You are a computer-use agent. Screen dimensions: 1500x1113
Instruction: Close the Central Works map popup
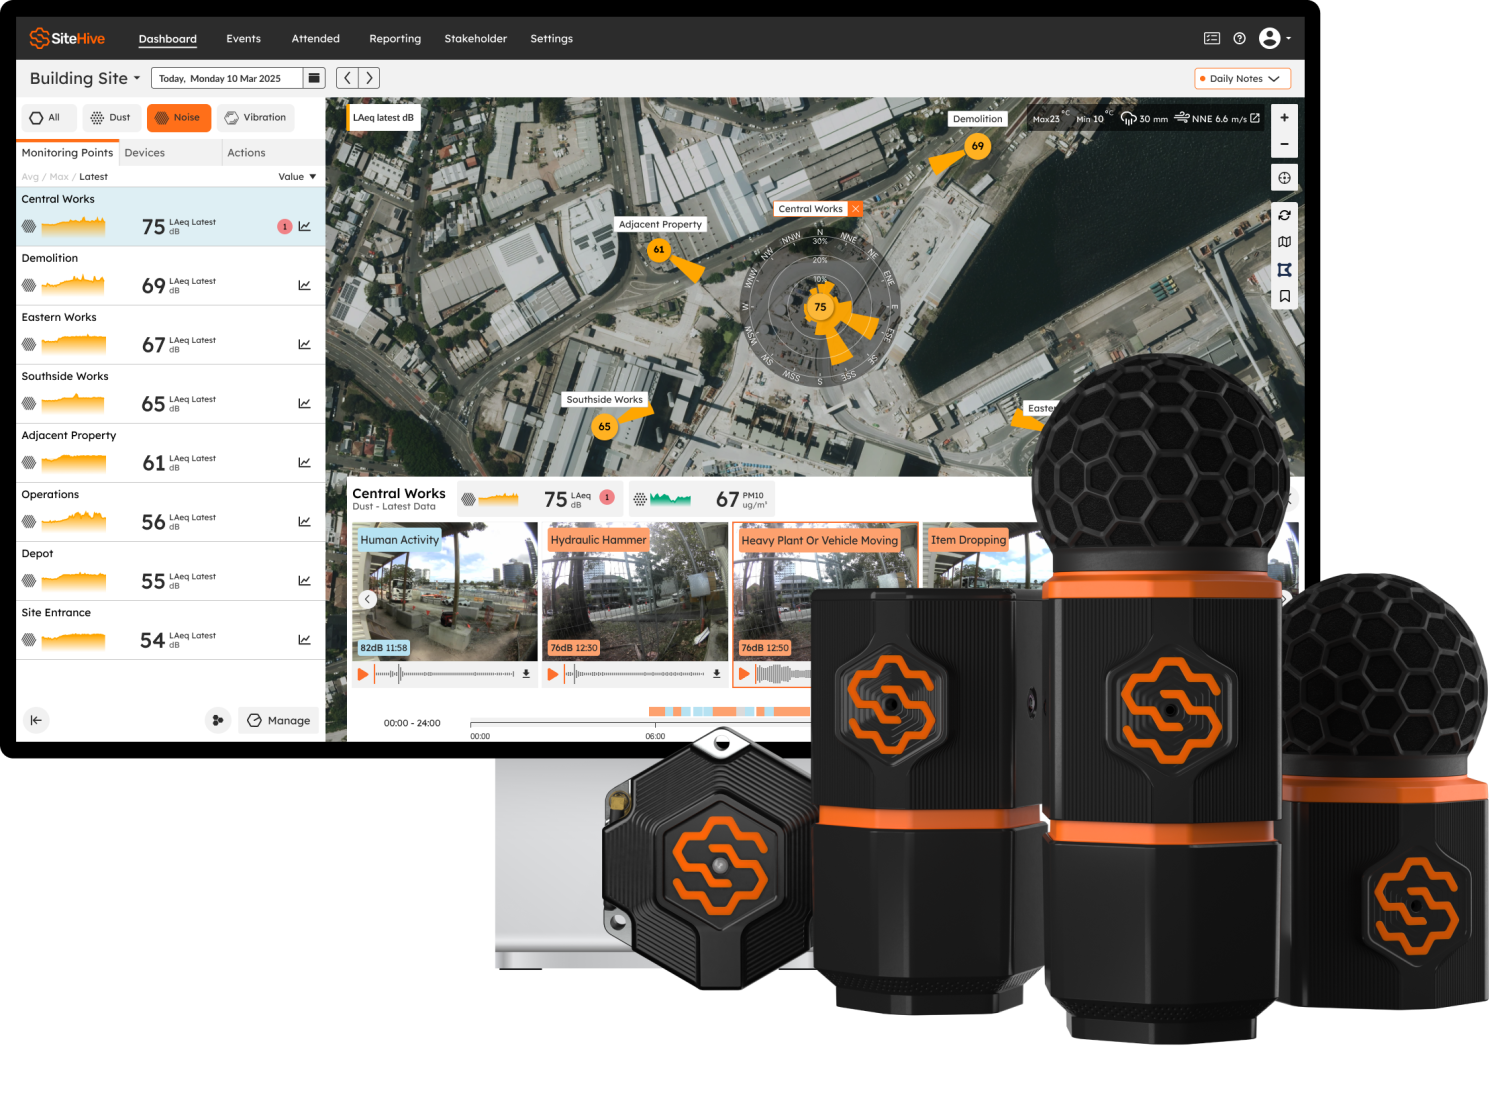click(856, 209)
